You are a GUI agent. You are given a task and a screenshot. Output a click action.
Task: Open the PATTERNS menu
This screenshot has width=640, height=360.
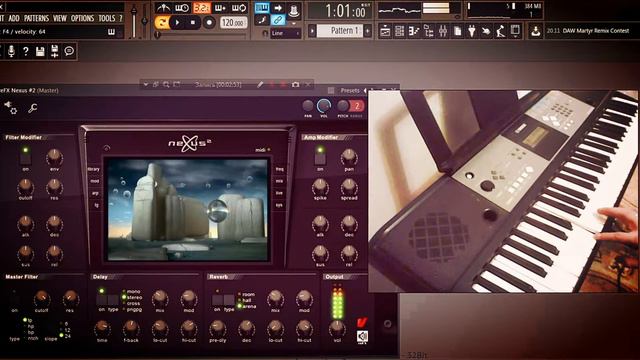click(x=36, y=18)
